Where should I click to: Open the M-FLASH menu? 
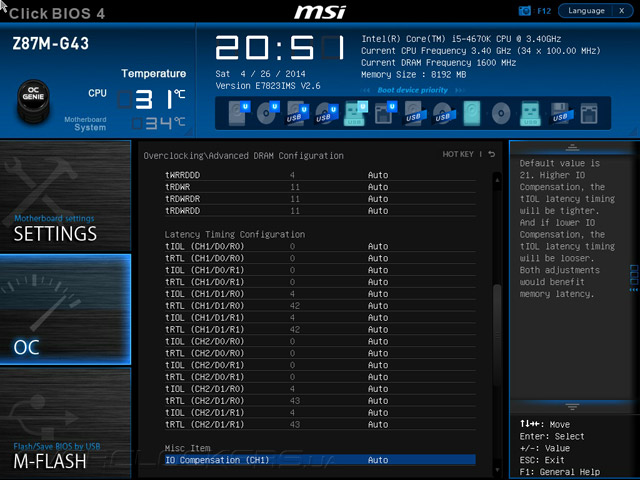65,423
